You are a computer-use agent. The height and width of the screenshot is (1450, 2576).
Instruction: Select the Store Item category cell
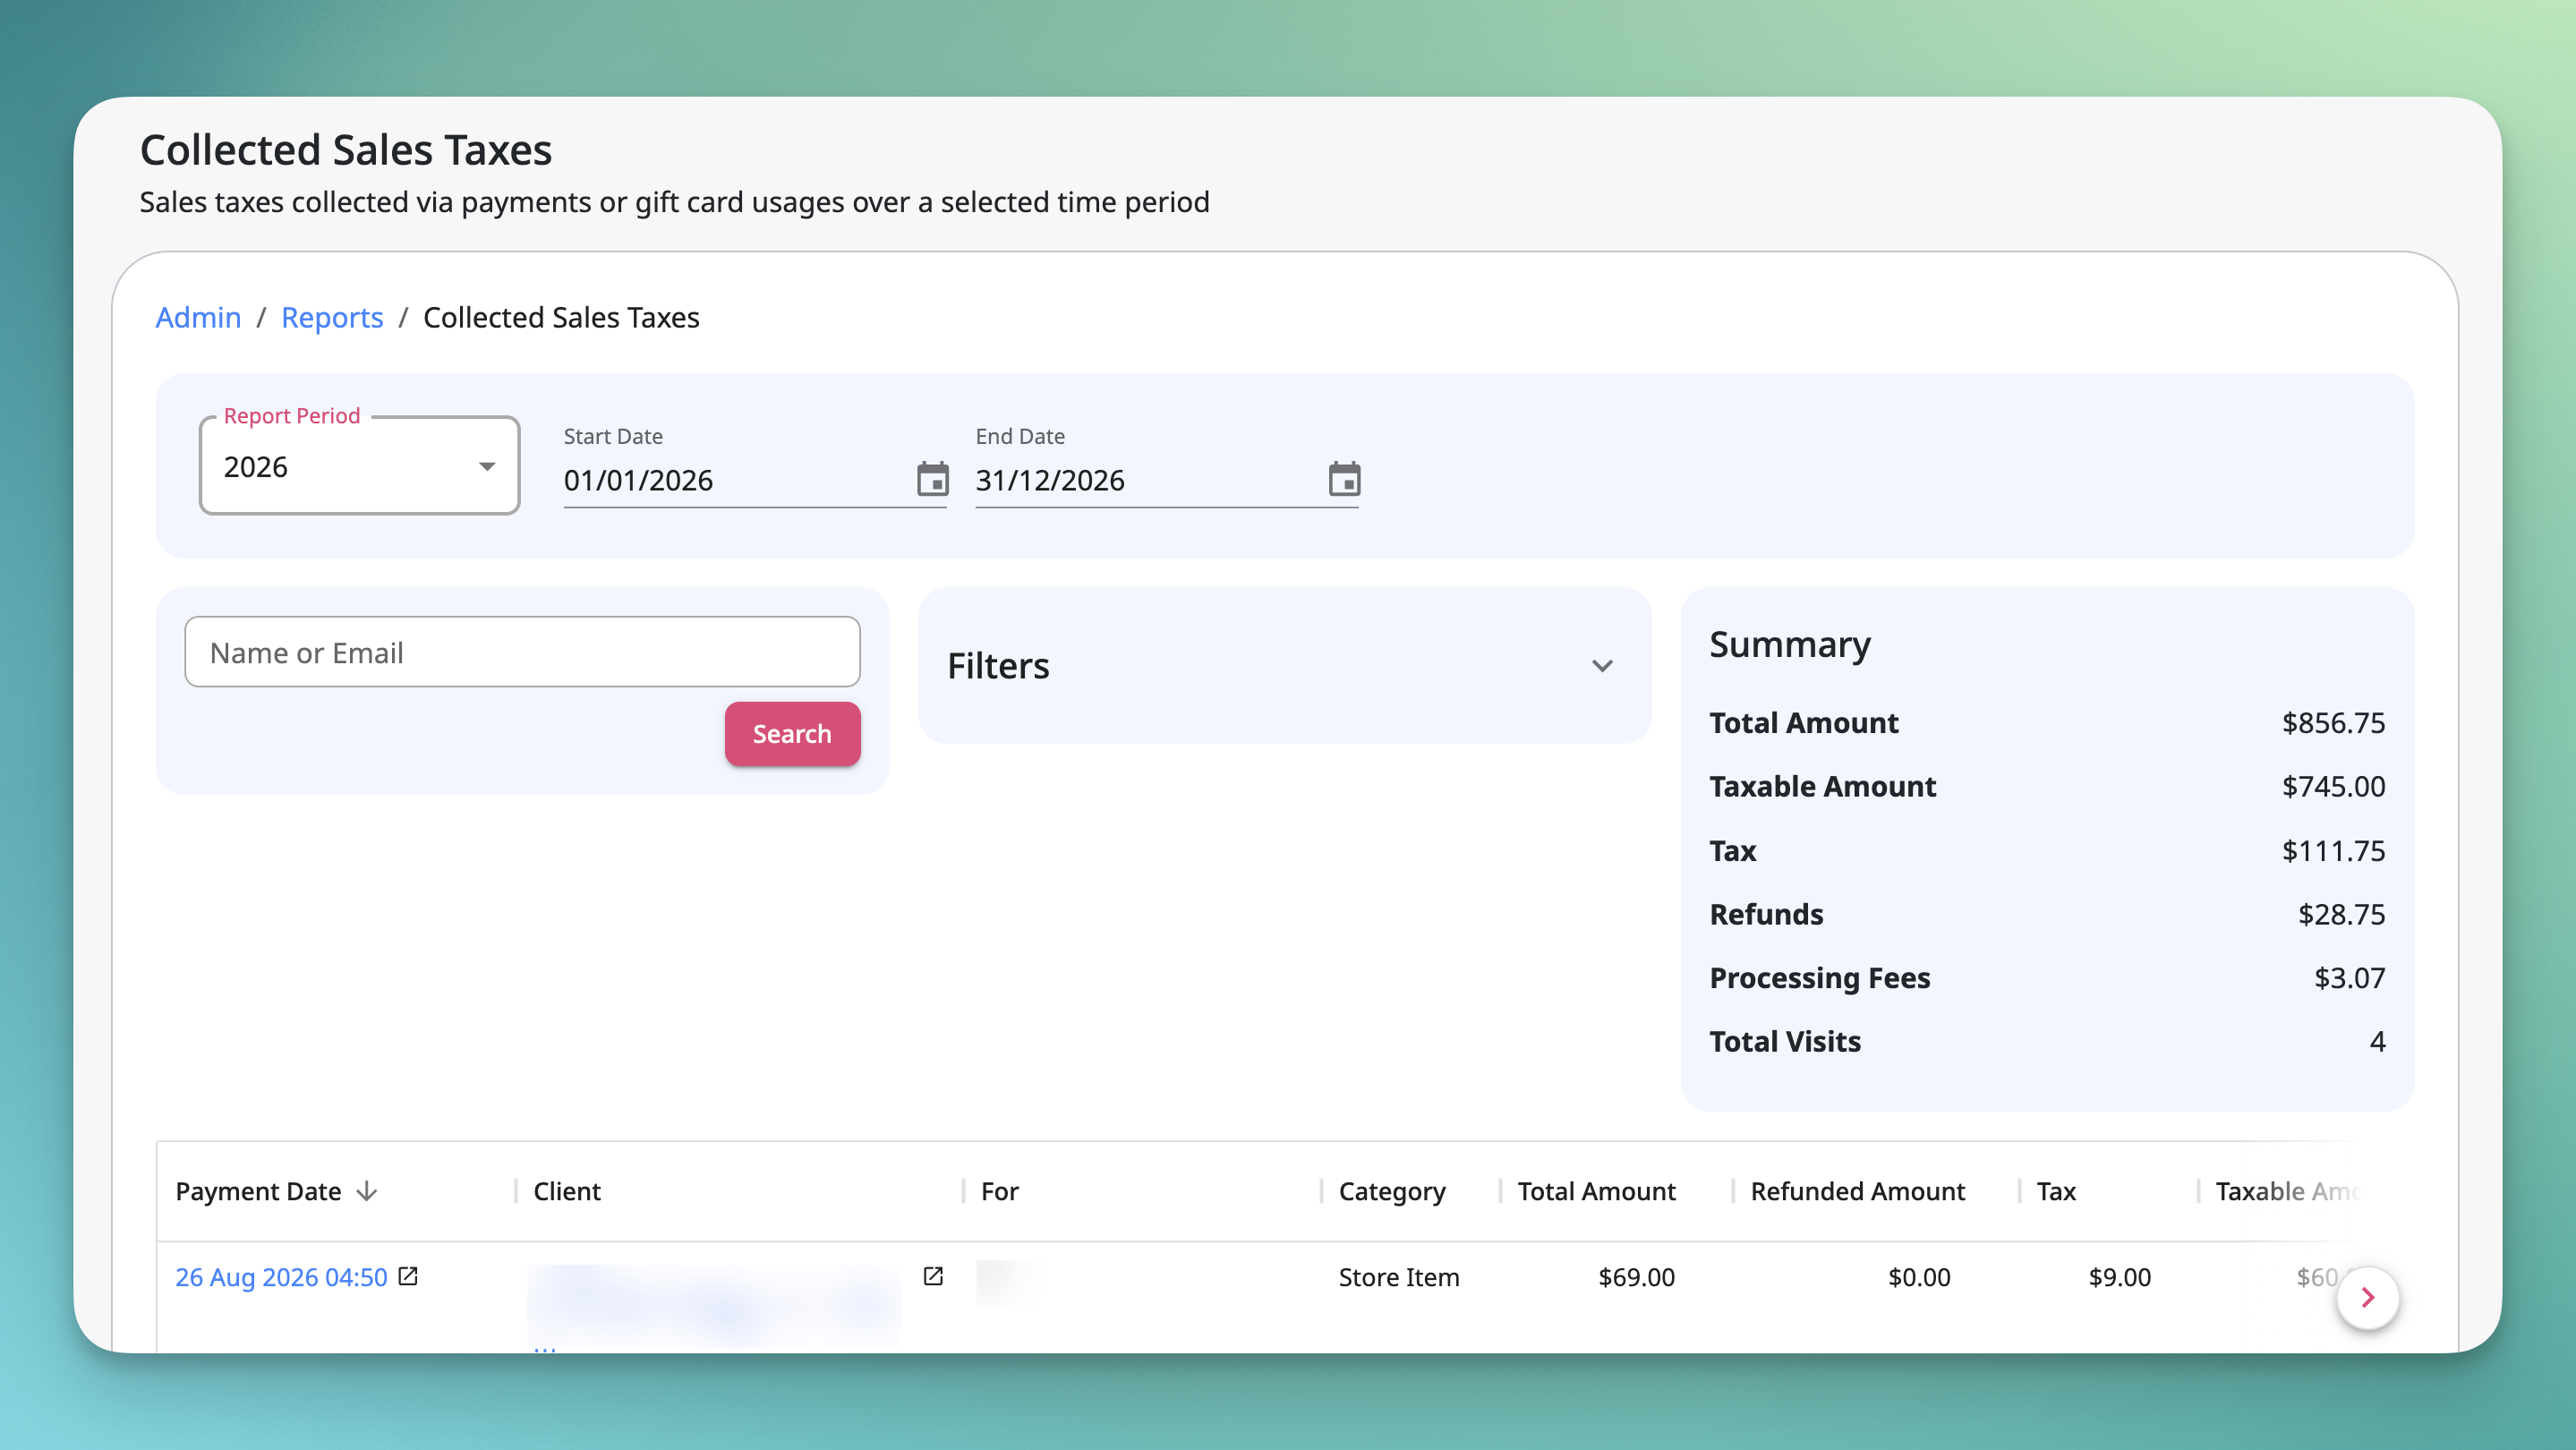click(1399, 1277)
